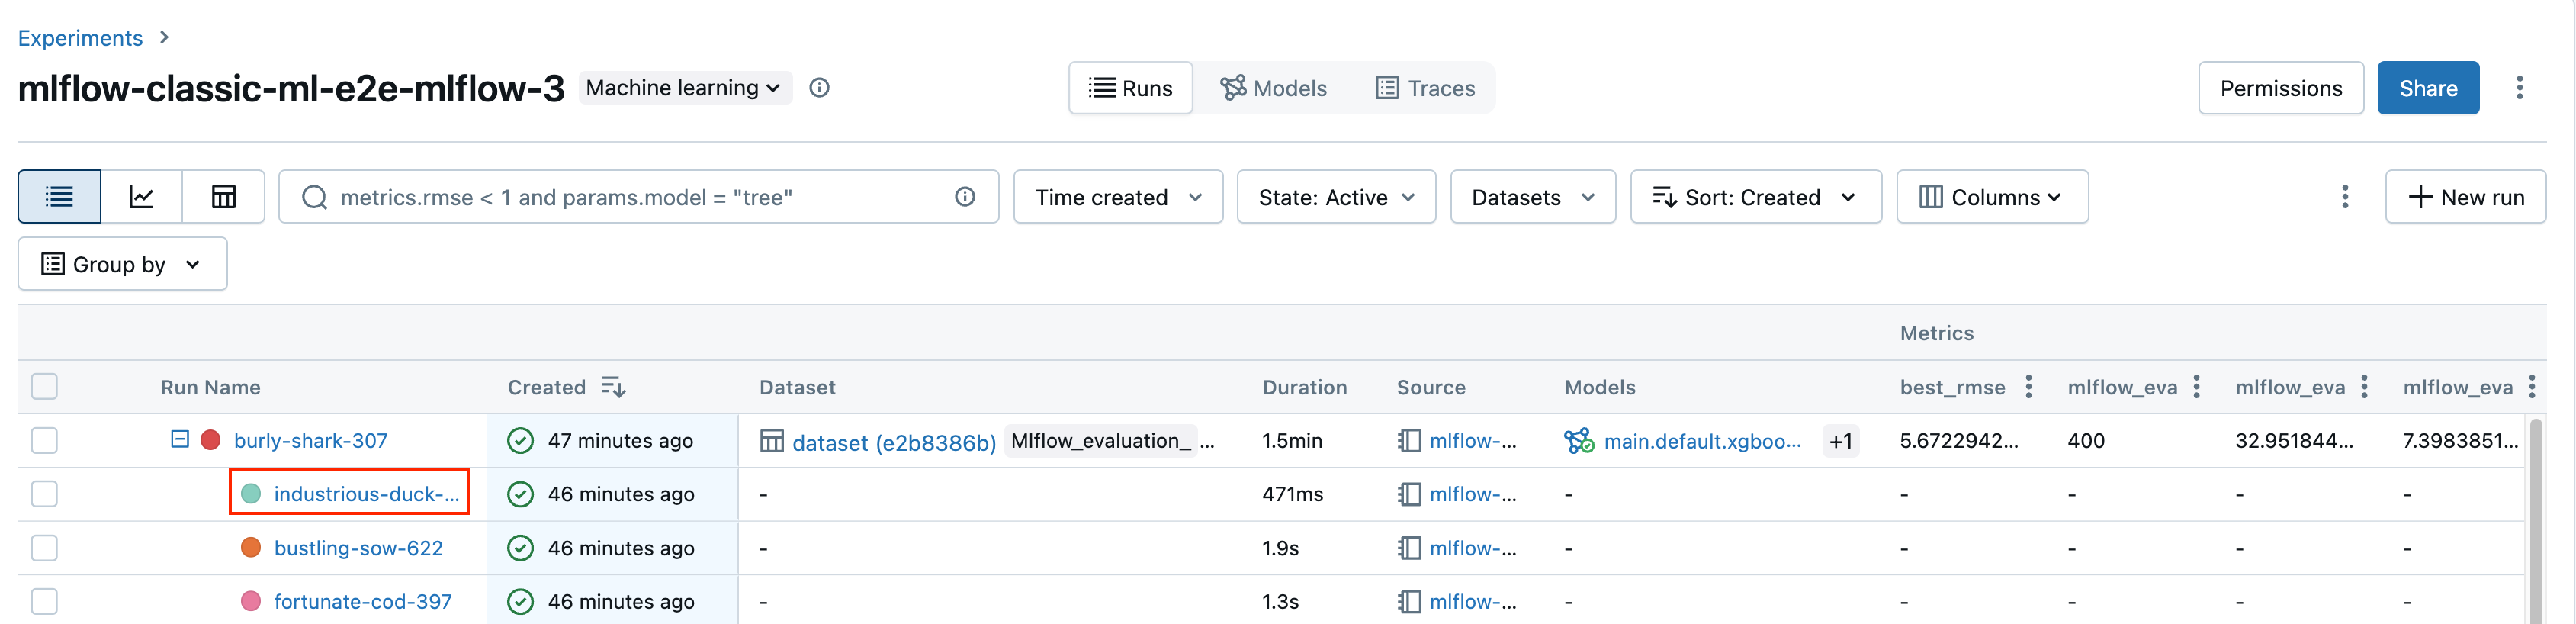Switch to chart view icon
Image resolution: width=2576 pixels, height=624 pixels.
click(141, 197)
